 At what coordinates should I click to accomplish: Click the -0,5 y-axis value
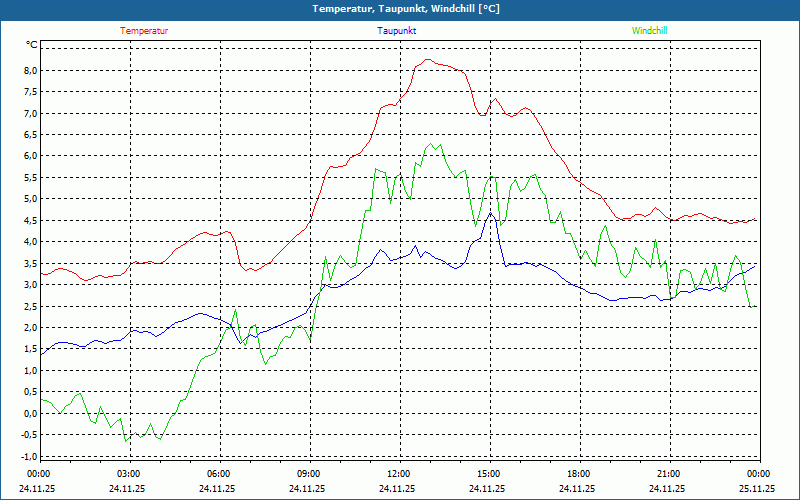pyautogui.click(x=30, y=435)
